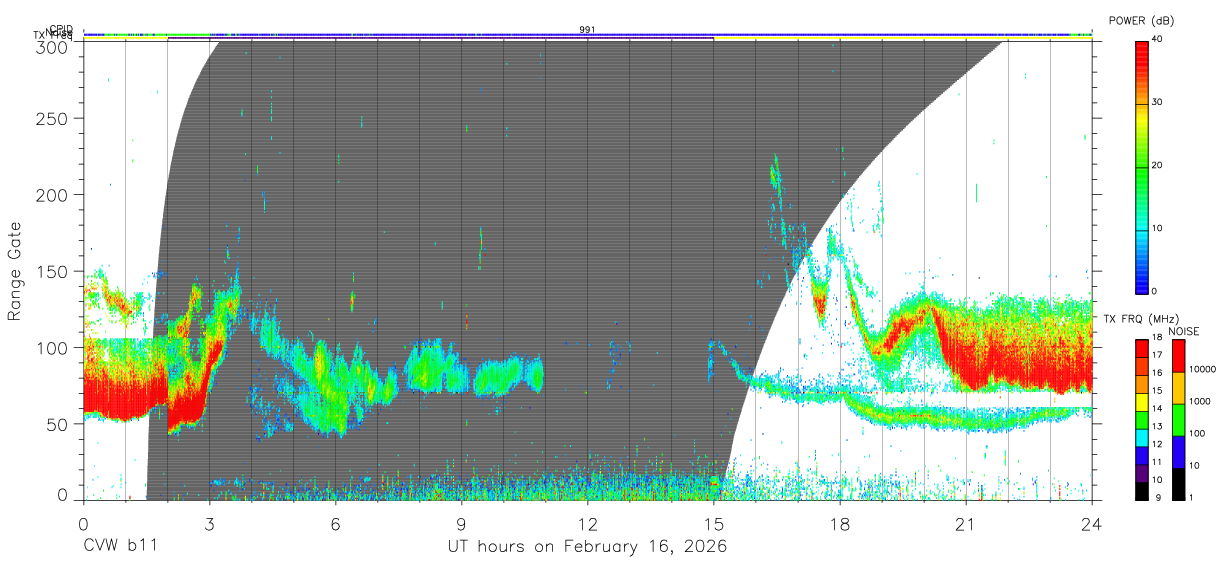Click the '12' UT hour tick label

coord(588,522)
